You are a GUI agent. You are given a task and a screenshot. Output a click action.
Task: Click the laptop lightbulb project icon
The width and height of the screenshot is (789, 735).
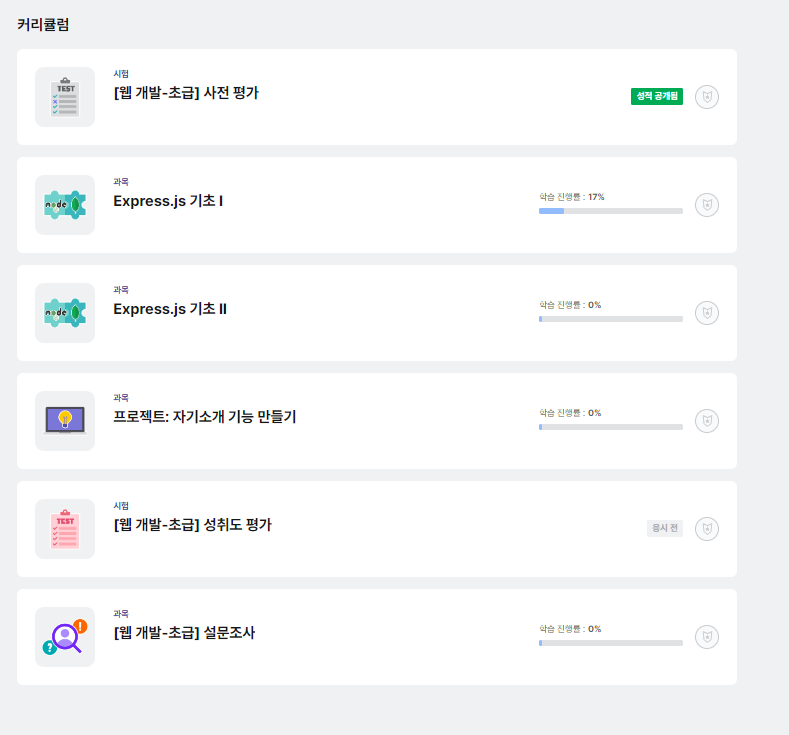point(65,421)
